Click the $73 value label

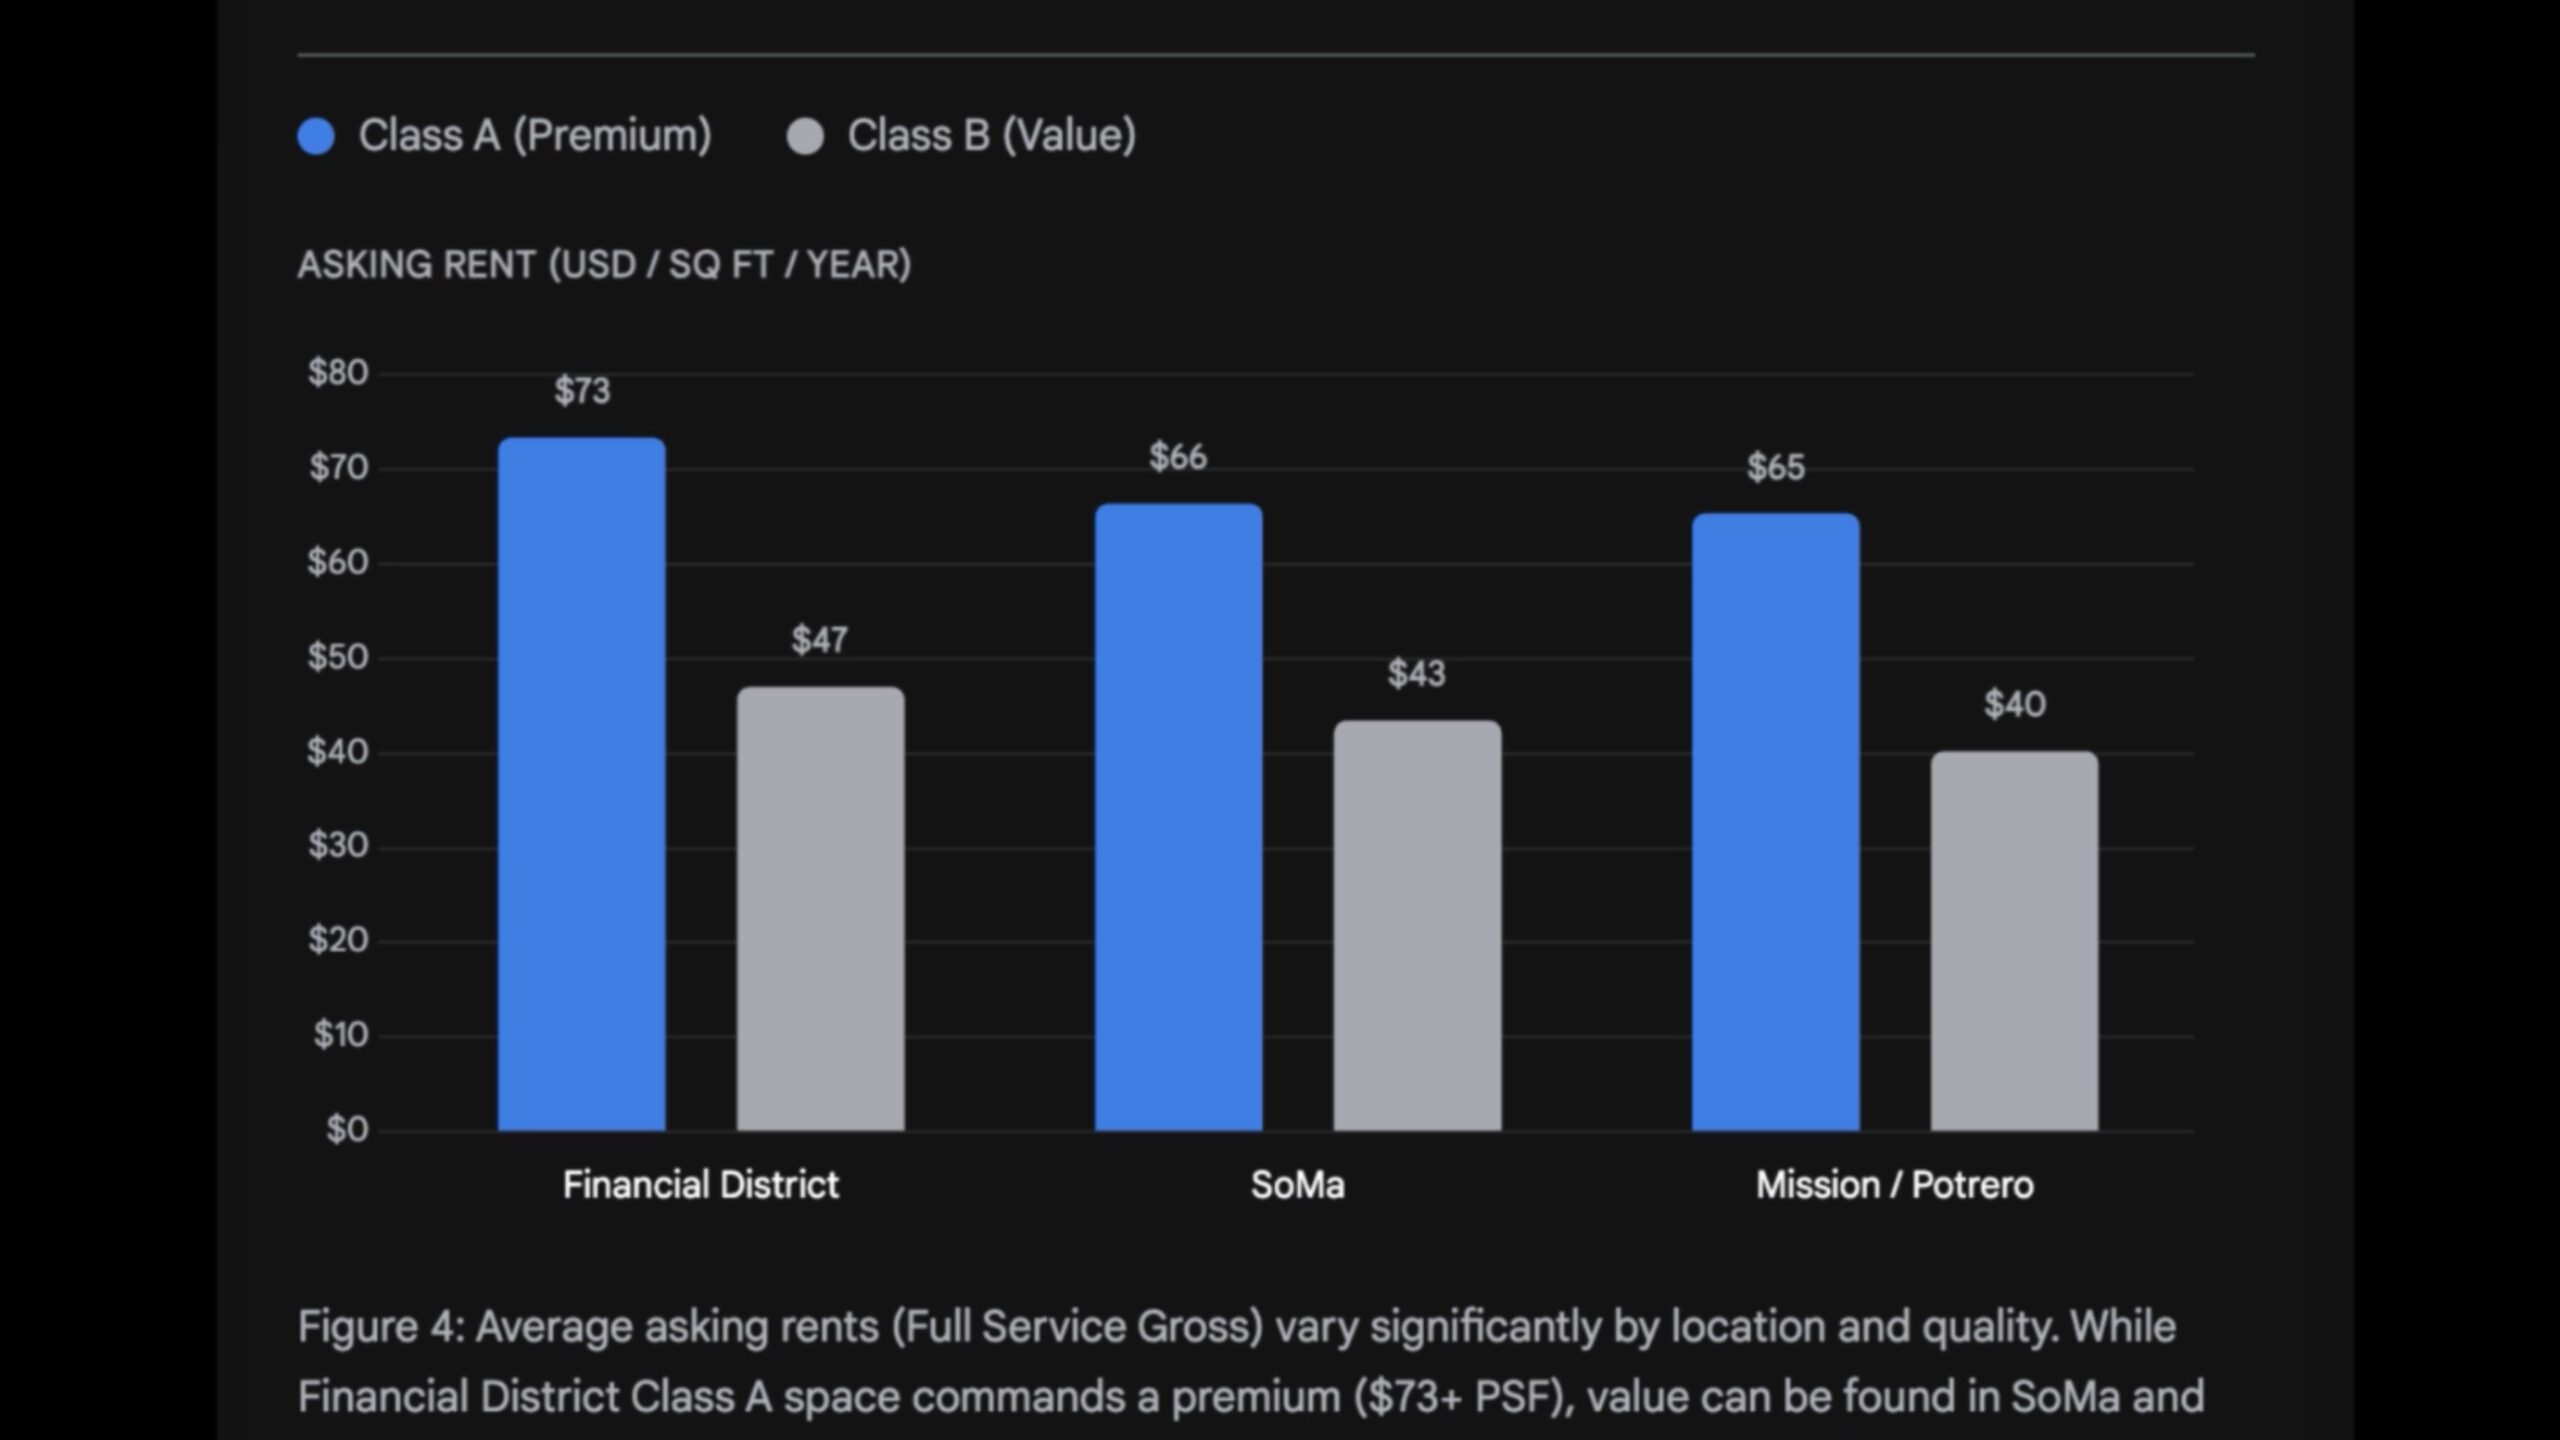pyautogui.click(x=582, y=391)
